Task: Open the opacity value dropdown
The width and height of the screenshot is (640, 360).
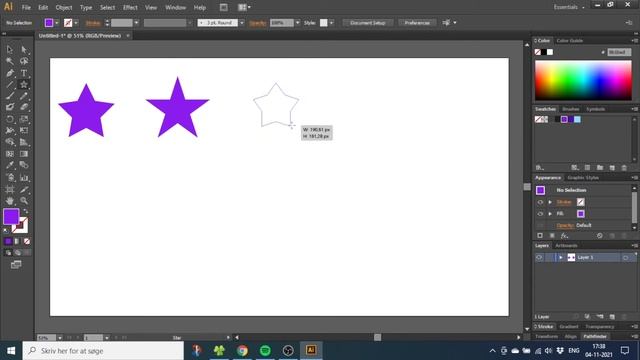Action: [x=298, y=23]
